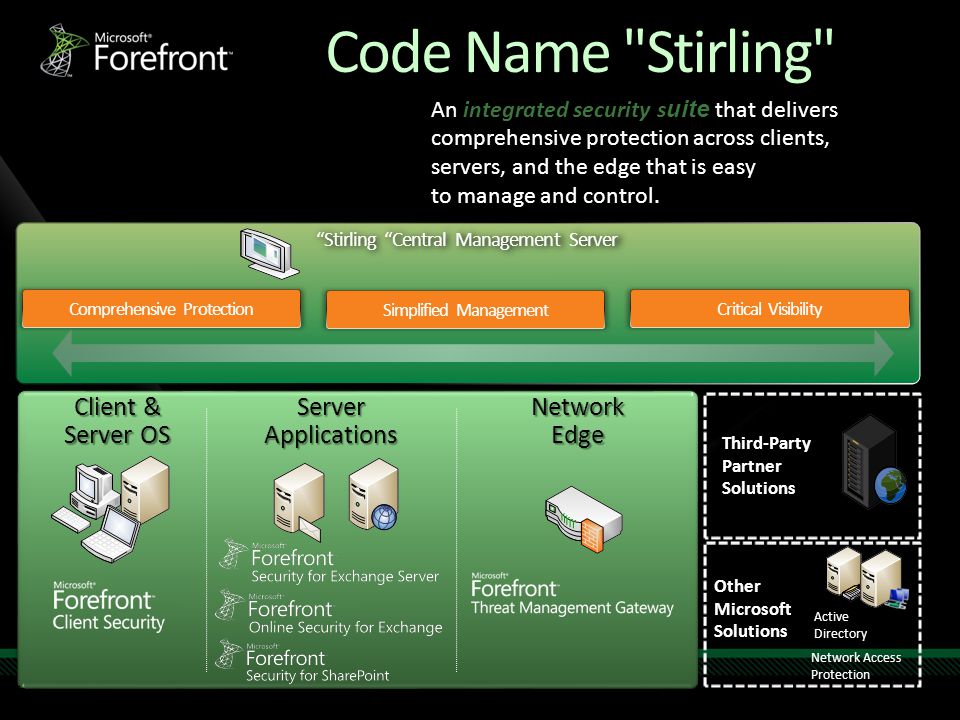The height and width of the screenshot is (720, 960).
Task: Click the 'Third-Party Partner Solutions' label
Action: tap(766, 465)
